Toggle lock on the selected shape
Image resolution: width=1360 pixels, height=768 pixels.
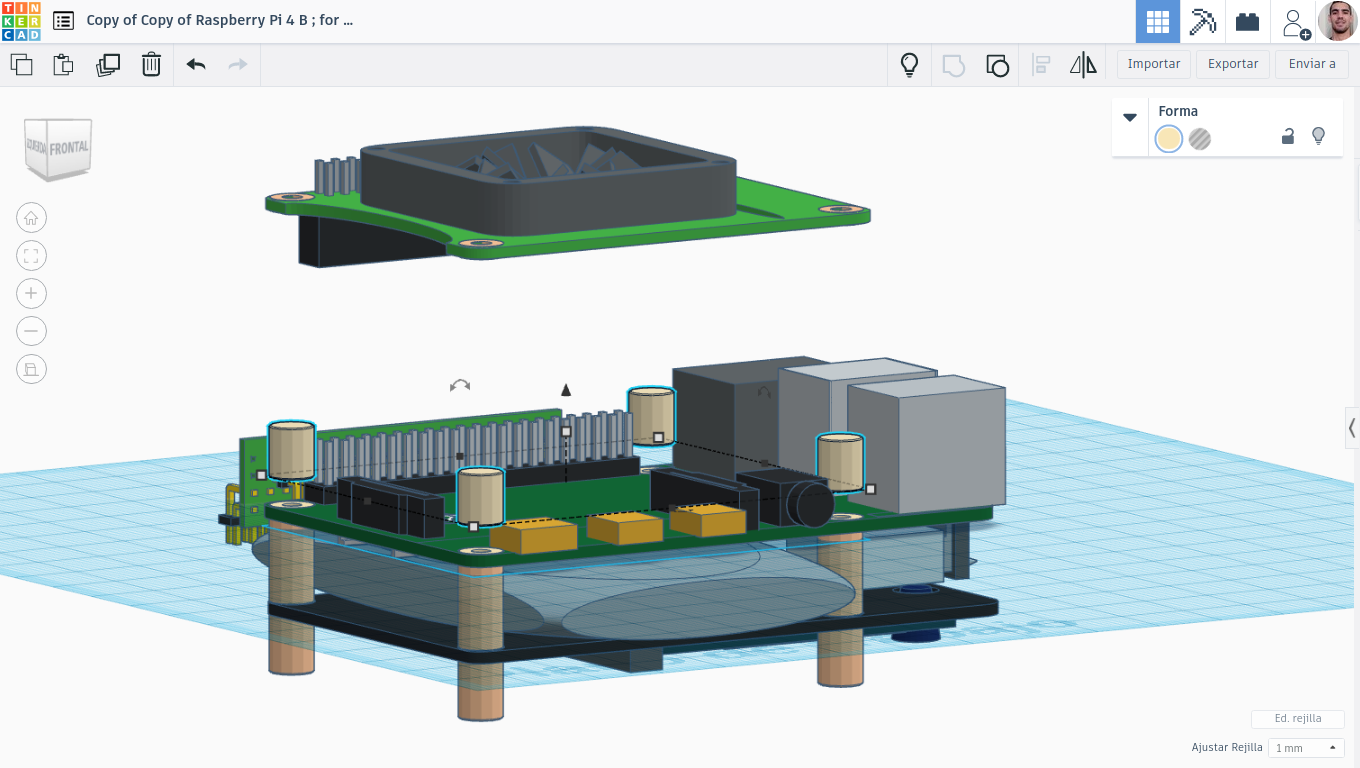[x=1288, y=137]
